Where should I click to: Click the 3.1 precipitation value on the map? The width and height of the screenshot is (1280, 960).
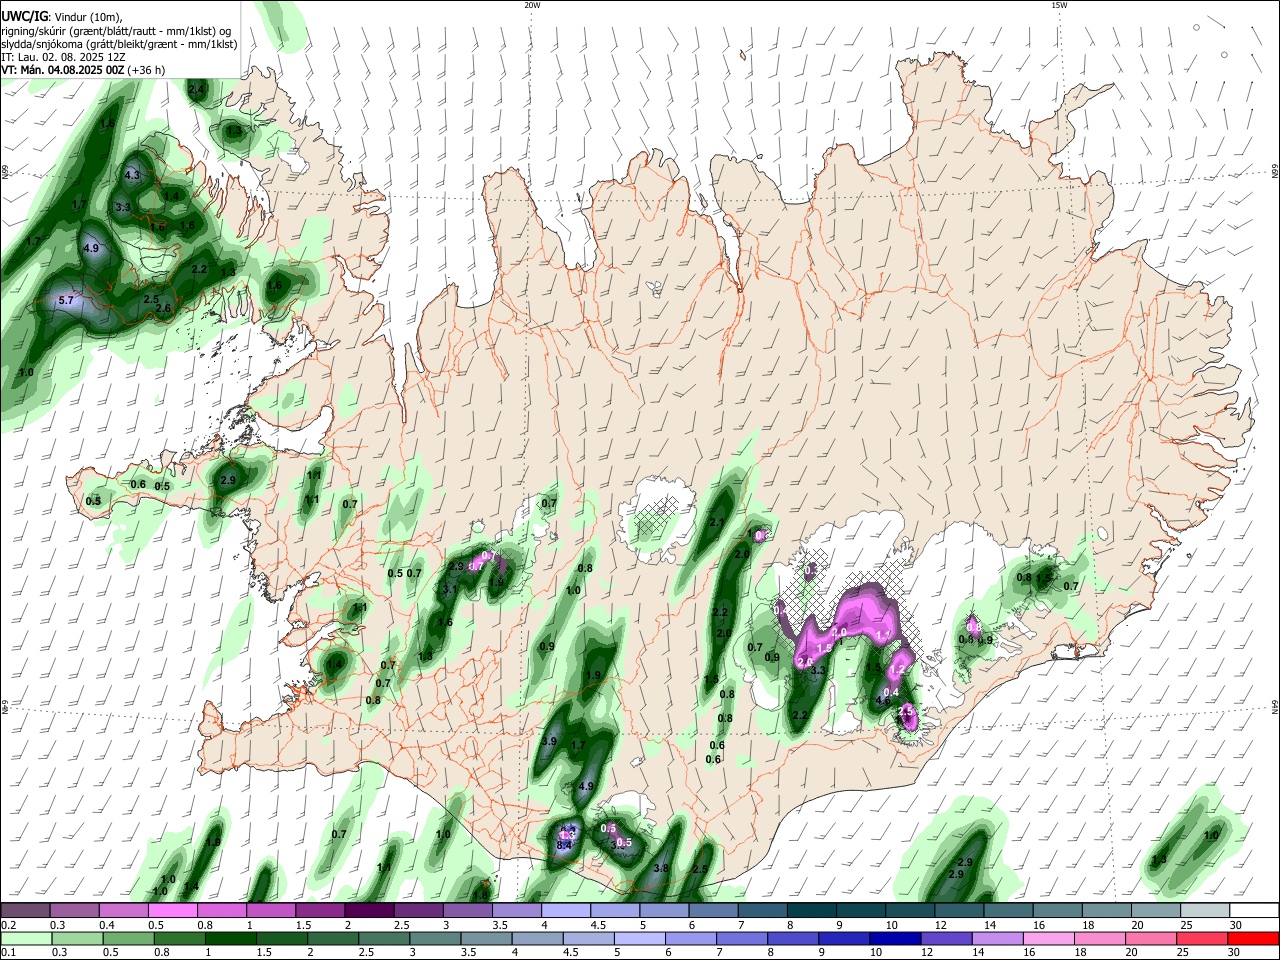point(450,590)
